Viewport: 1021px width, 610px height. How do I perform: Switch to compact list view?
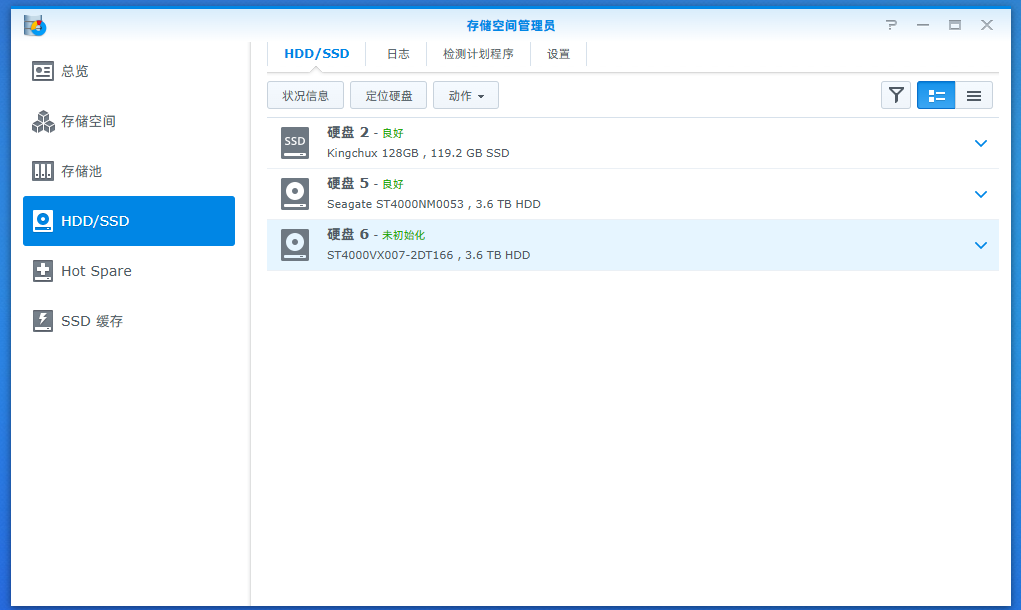coord(974,95)
